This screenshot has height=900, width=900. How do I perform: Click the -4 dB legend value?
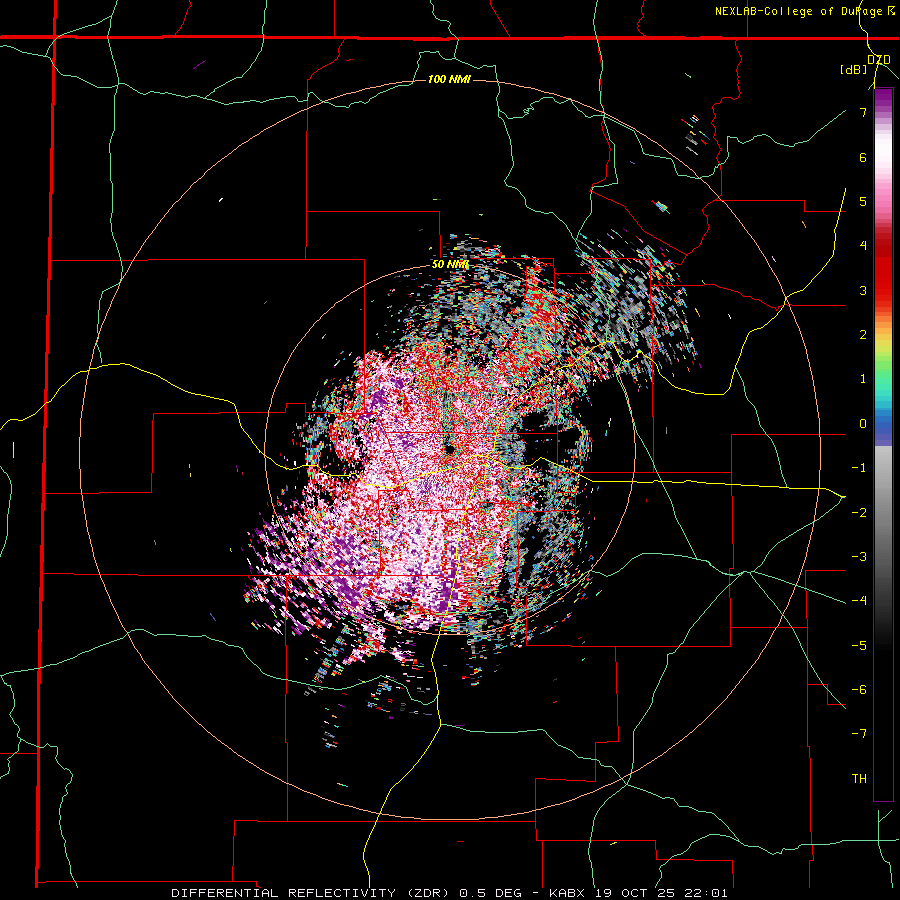point(859,601)
